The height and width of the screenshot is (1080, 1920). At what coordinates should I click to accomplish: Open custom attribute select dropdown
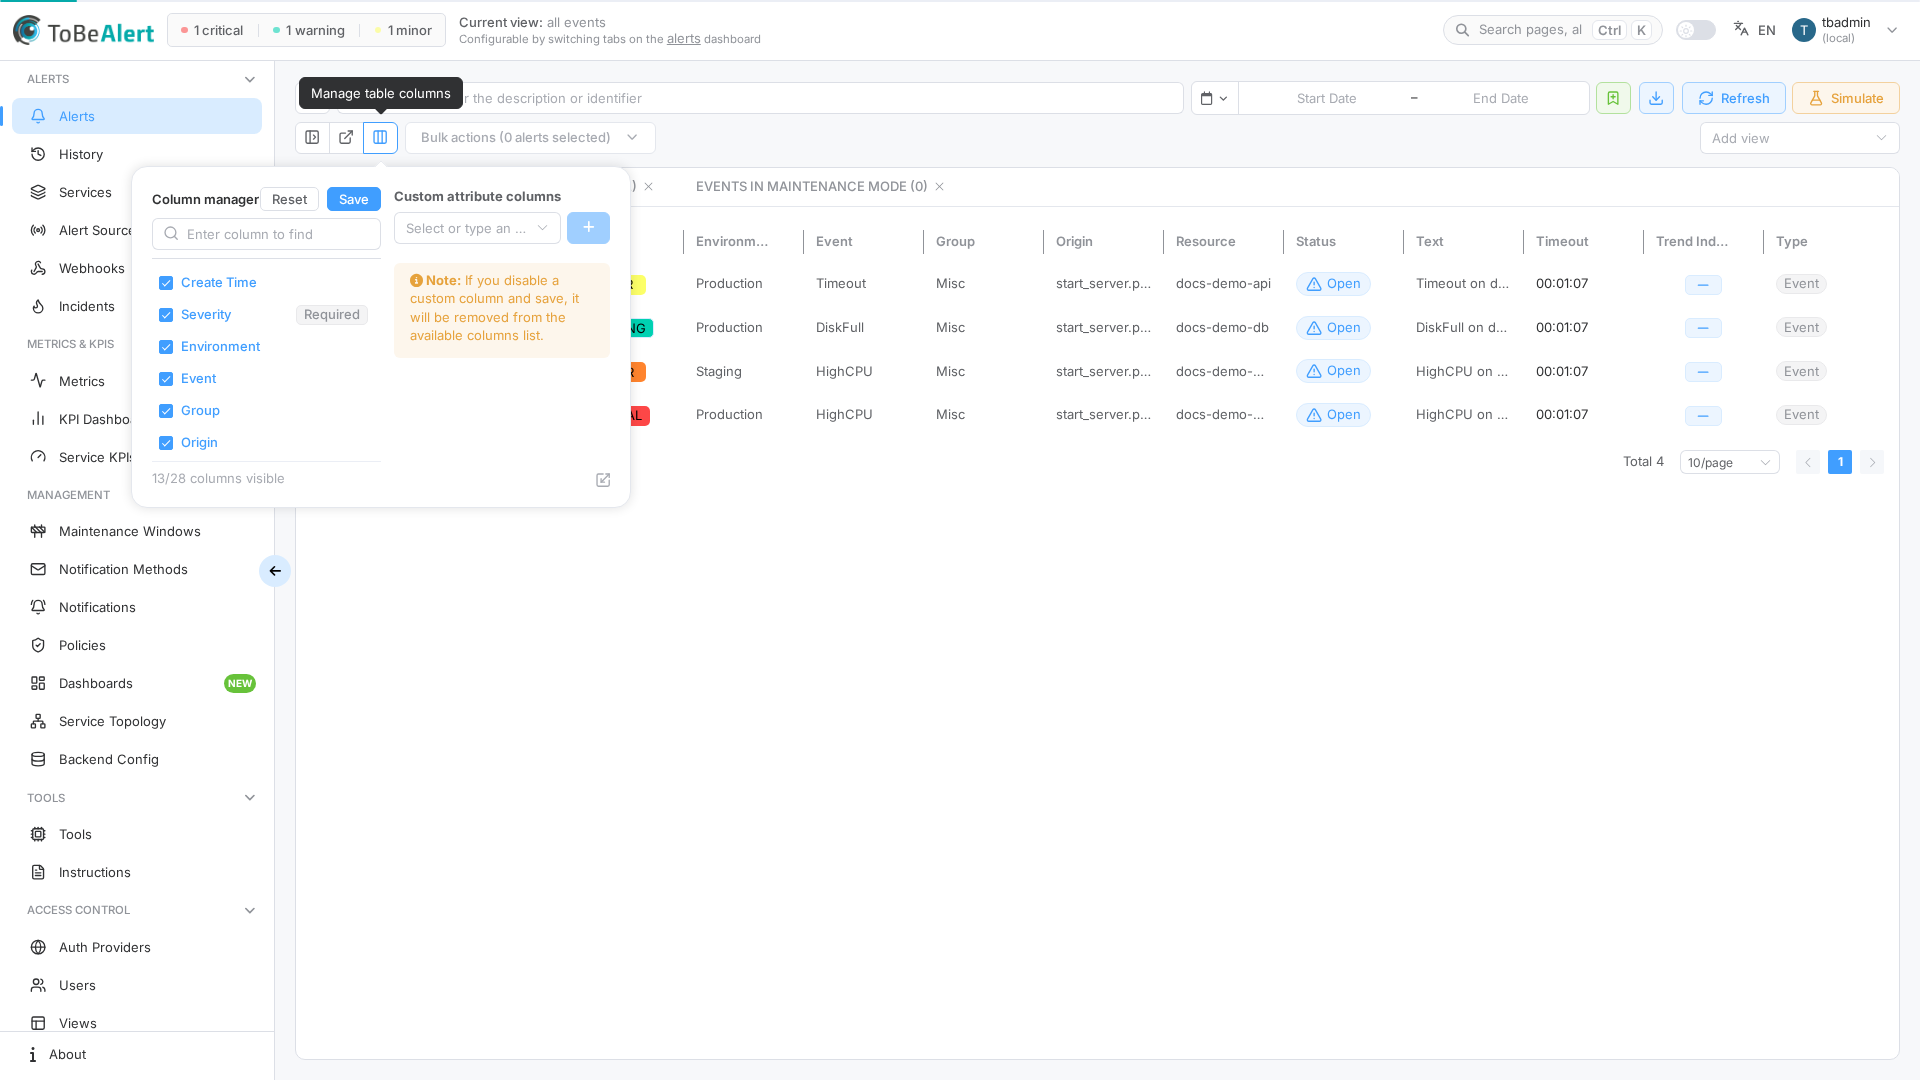[x=477, y=228]
